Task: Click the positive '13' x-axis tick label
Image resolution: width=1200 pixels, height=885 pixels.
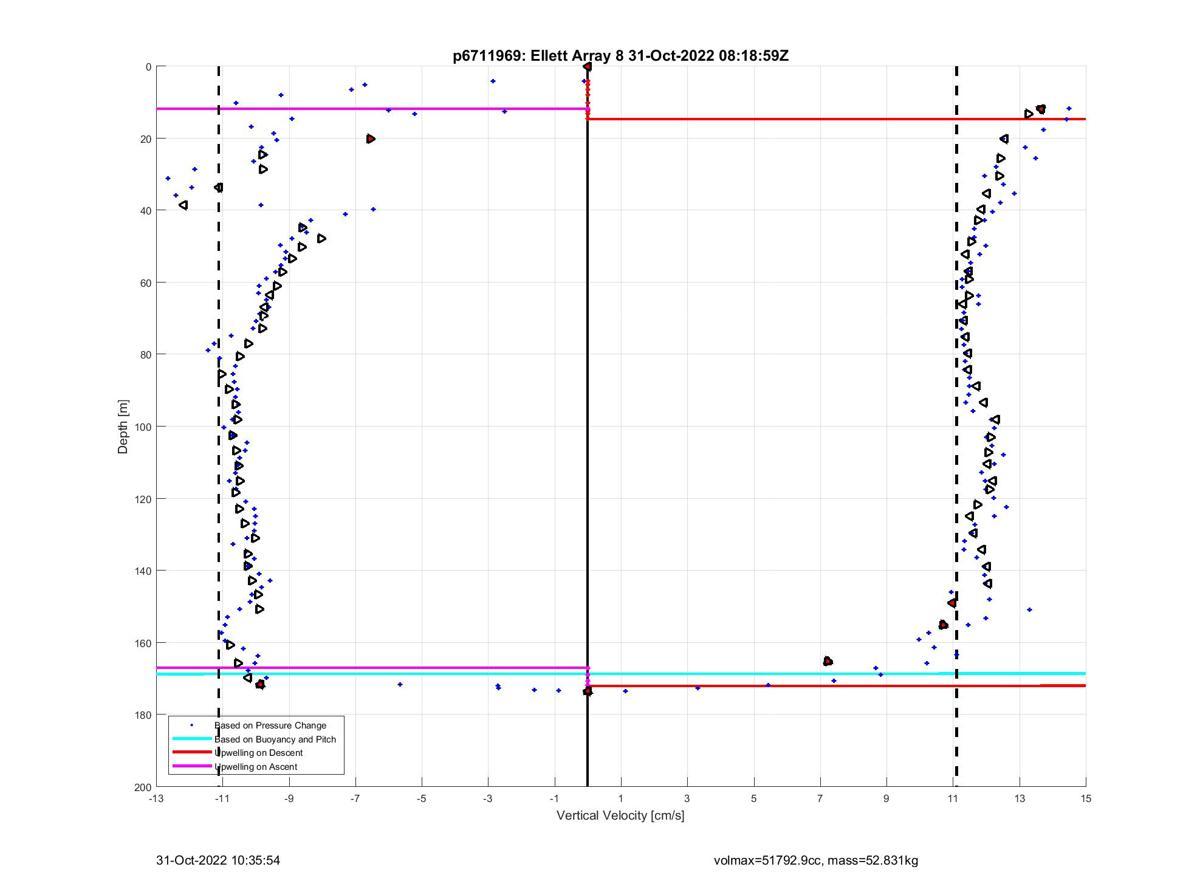Action: (x=1019, y=798)
